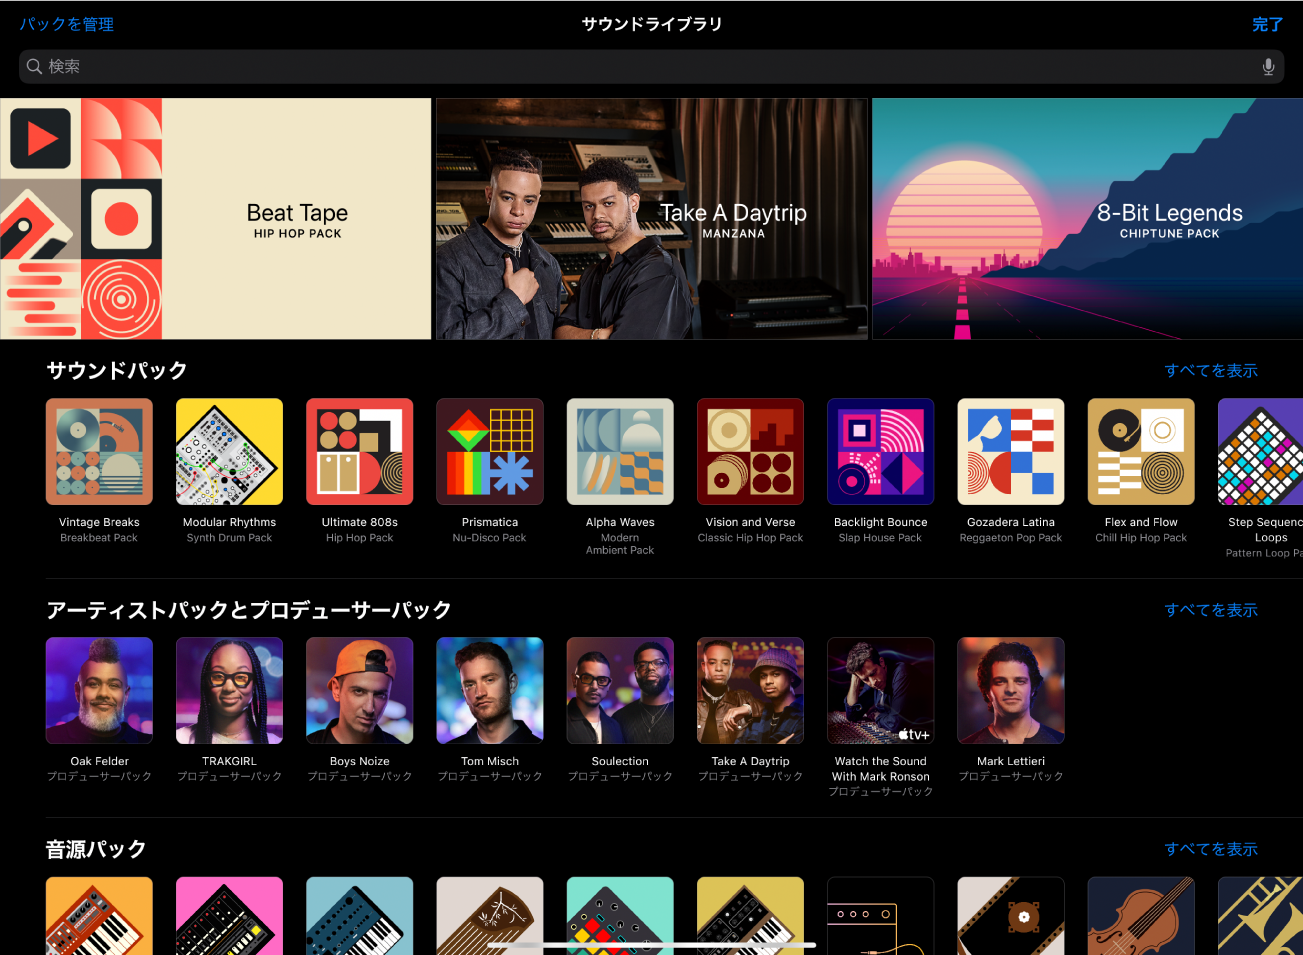Open the Step Sequencer Loops pack icon

click(1260, 451)
